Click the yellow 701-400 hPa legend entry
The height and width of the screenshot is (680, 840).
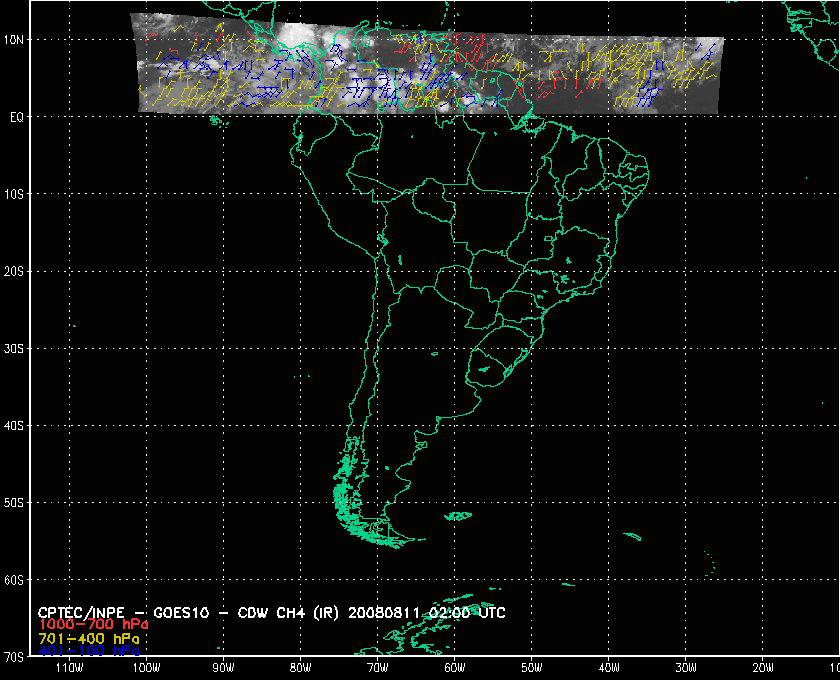88,639
